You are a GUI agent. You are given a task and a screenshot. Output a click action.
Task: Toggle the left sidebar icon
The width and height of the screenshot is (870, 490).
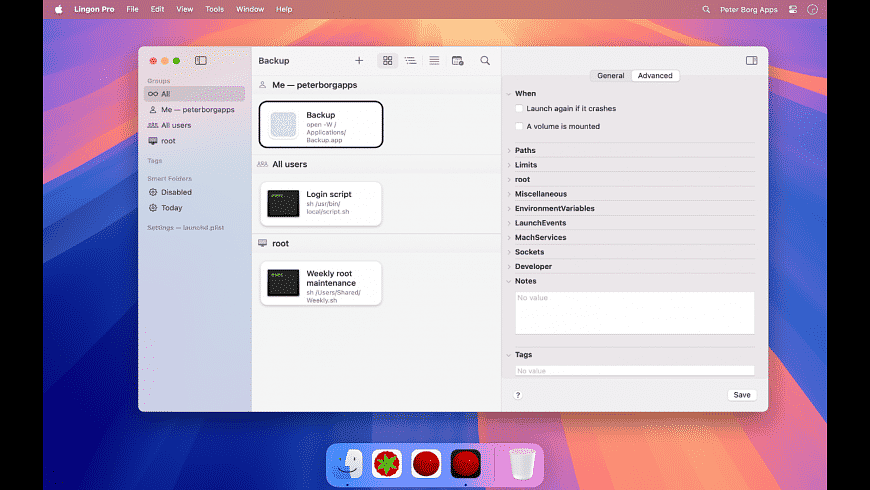pos(201,61)
